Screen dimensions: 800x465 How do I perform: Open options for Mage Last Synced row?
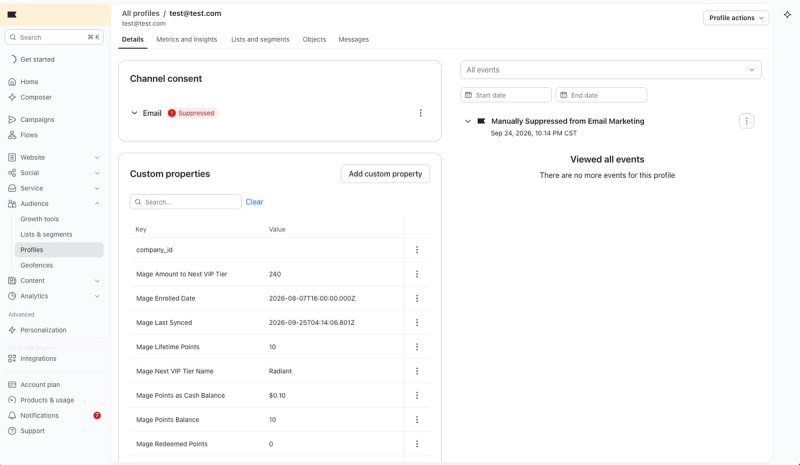[x=417, y=323]
